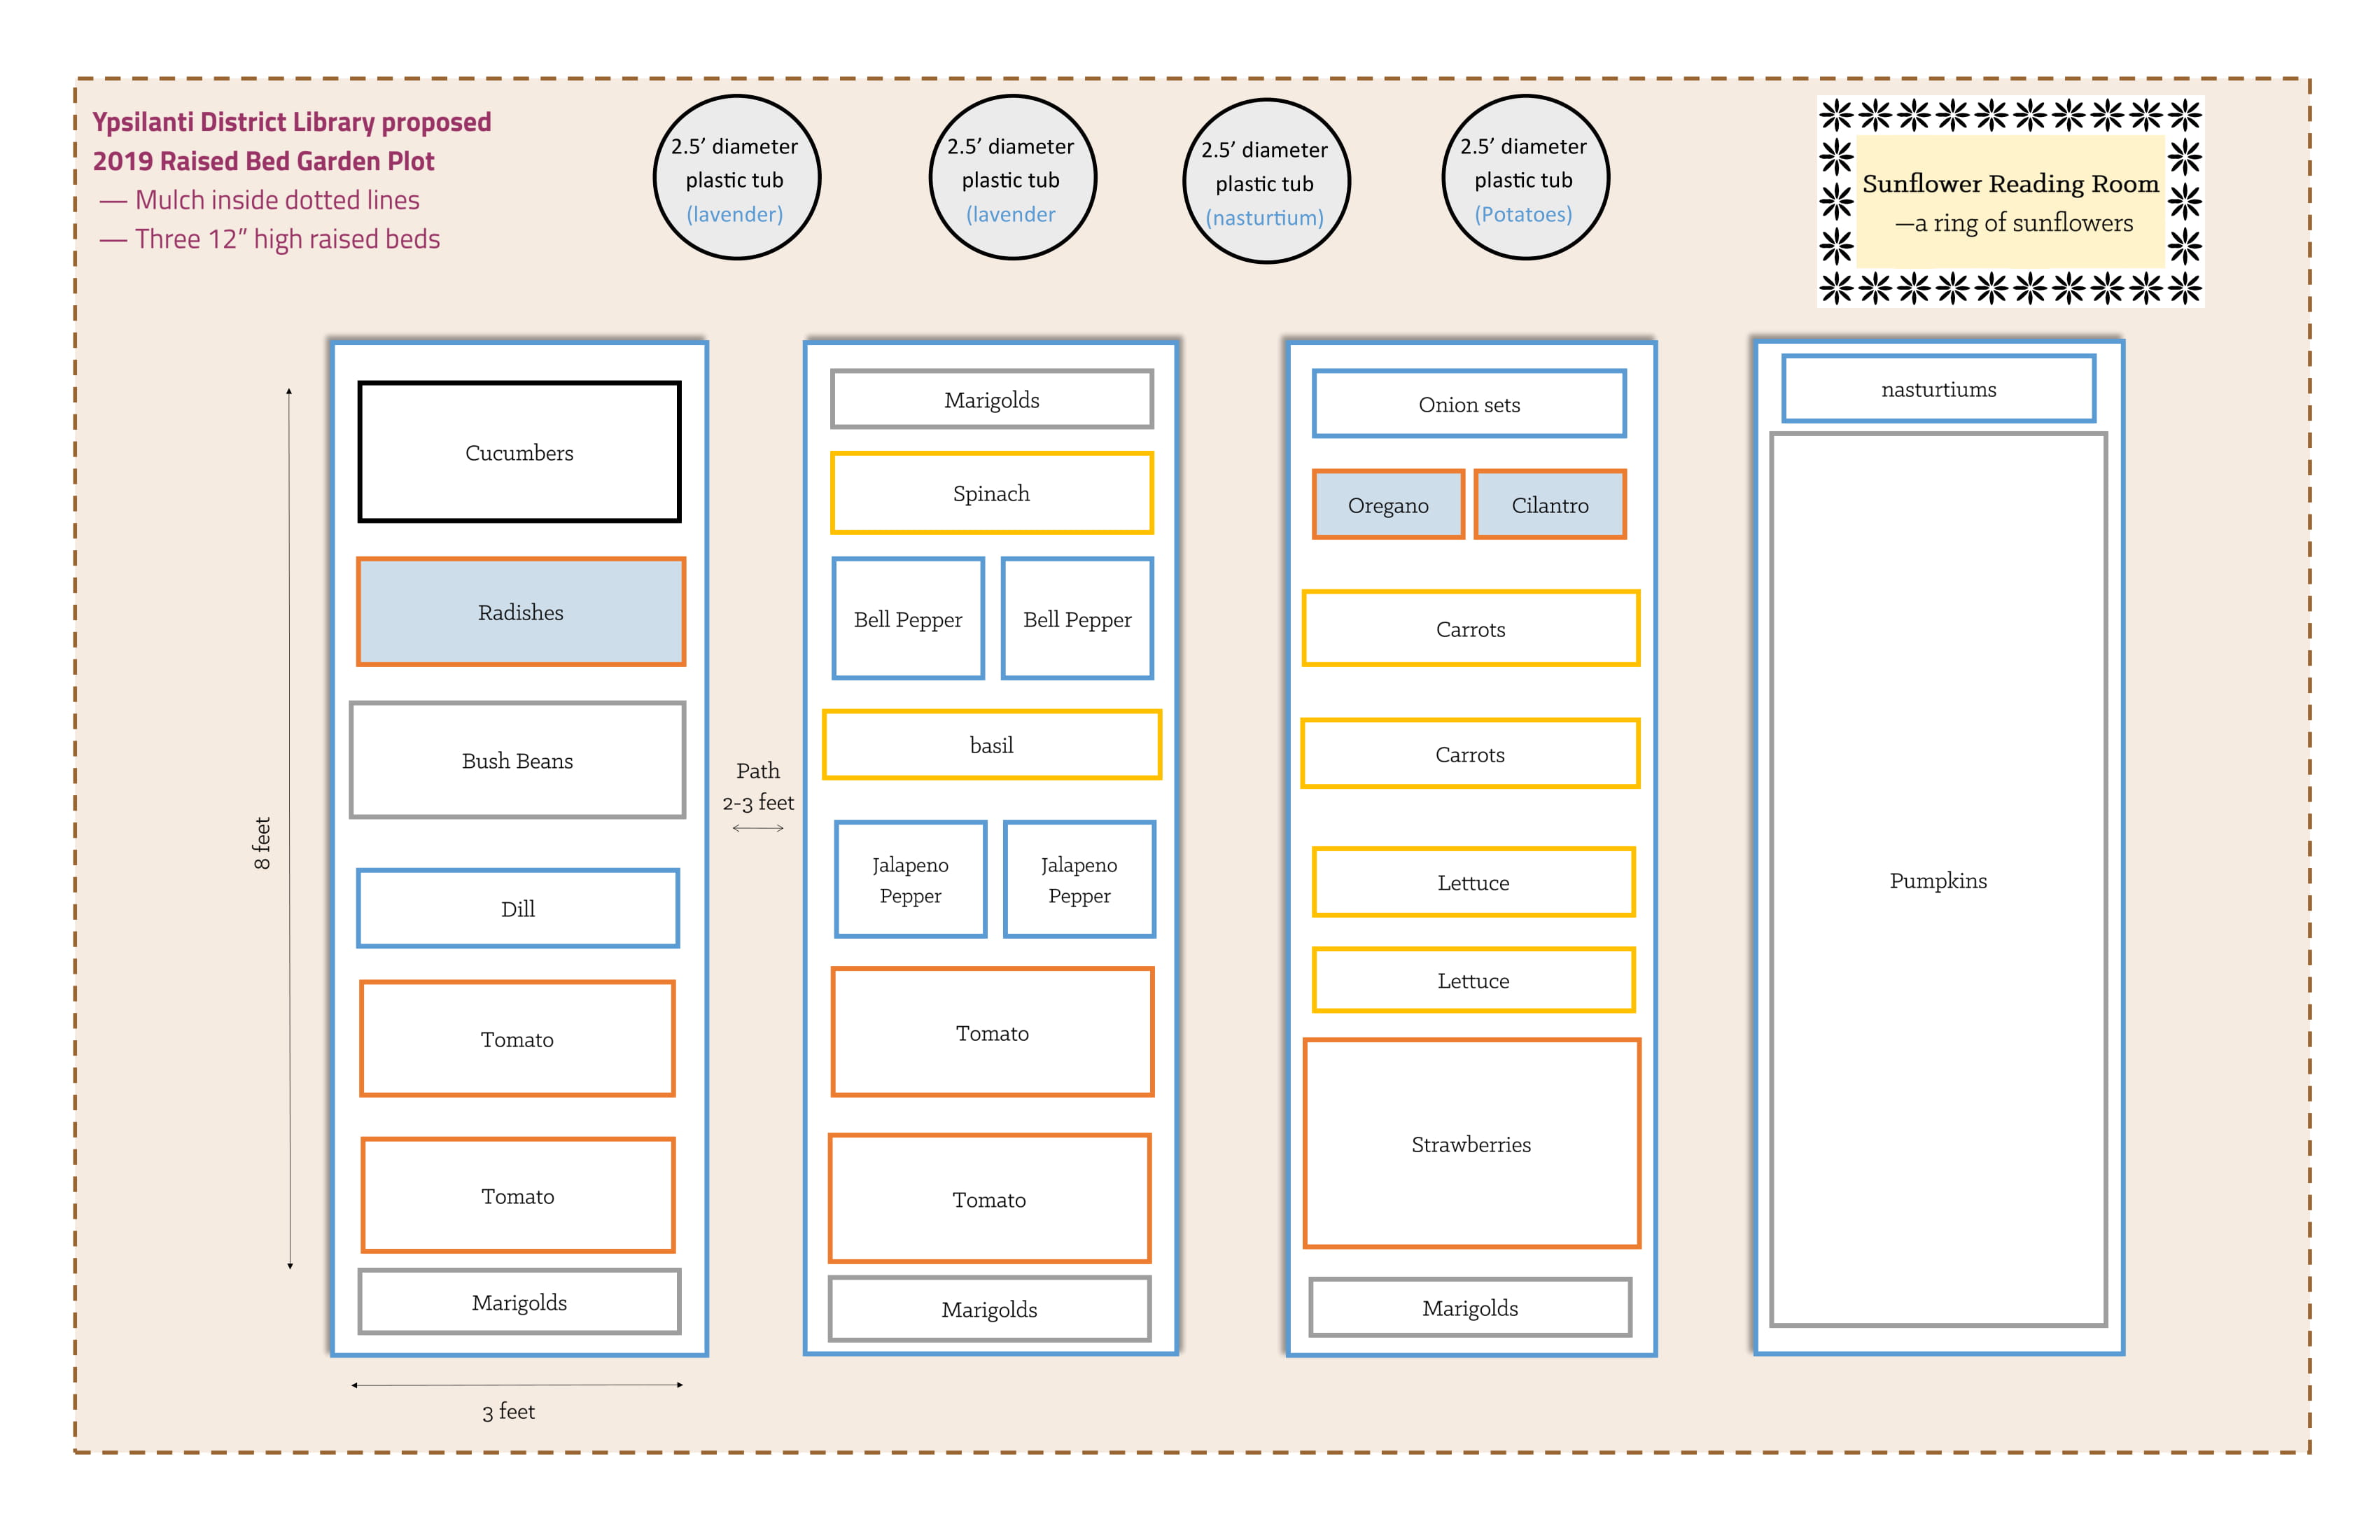
Task: Click the Cilantro box
Action: tap(1550, 505)
